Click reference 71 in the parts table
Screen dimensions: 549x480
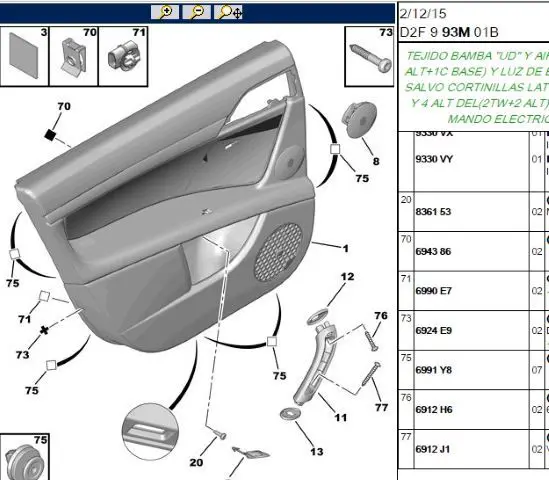(406, 279)
